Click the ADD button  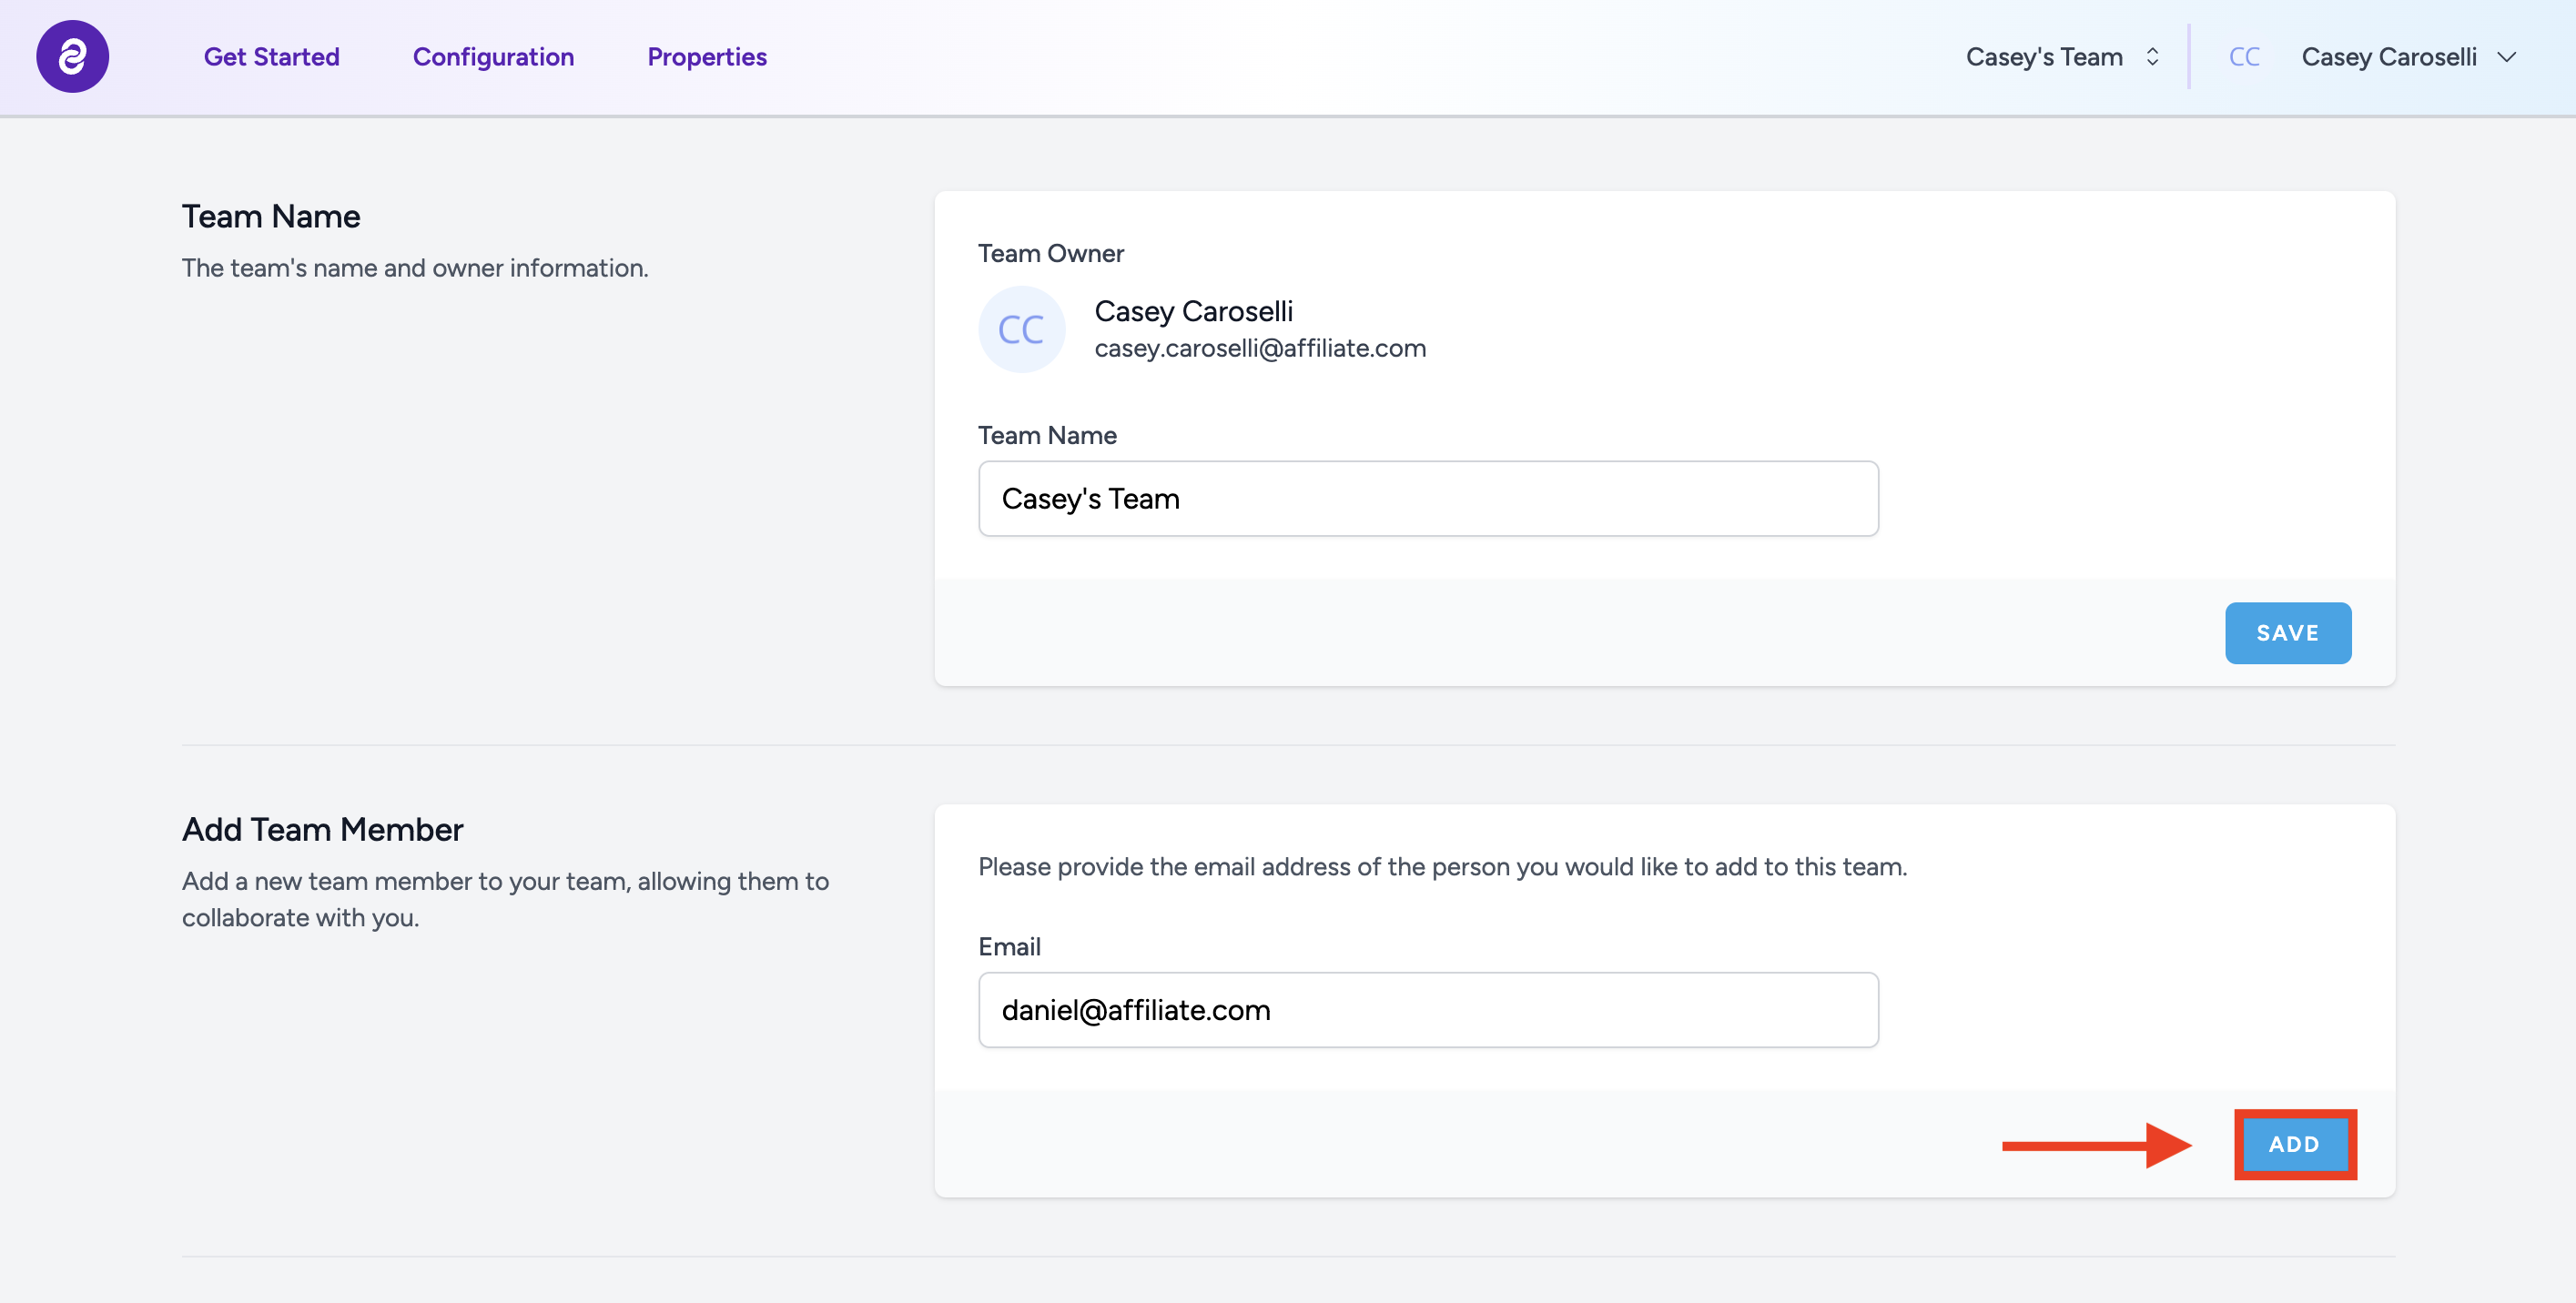click(2294, 1144)
